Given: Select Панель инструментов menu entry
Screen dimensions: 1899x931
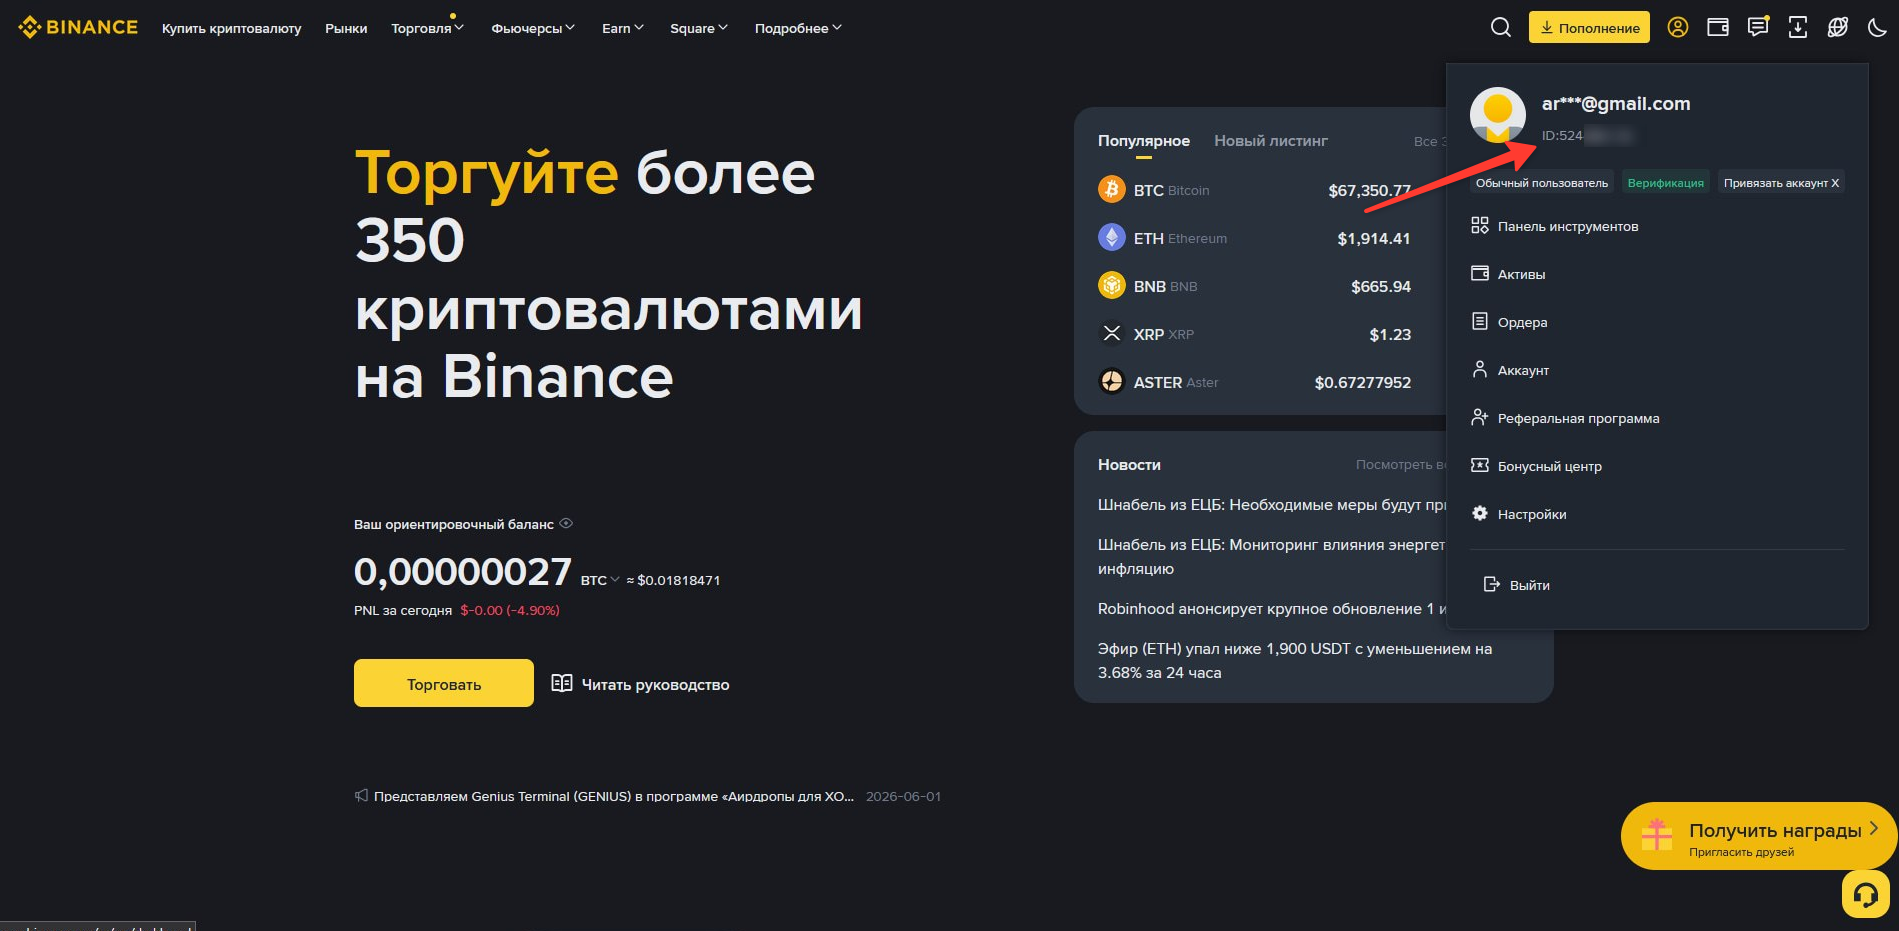Looking at the screenshot, I should (1656, 226).
